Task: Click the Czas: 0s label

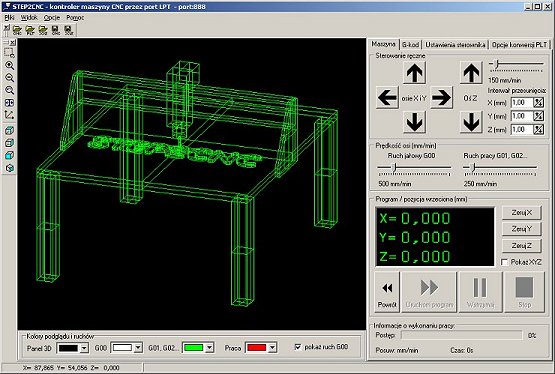Action: pos(462,350)
